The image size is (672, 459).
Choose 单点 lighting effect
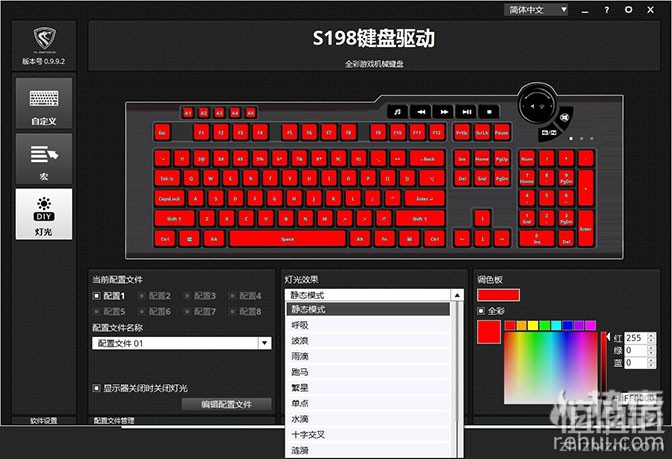[x=368, y=403]
